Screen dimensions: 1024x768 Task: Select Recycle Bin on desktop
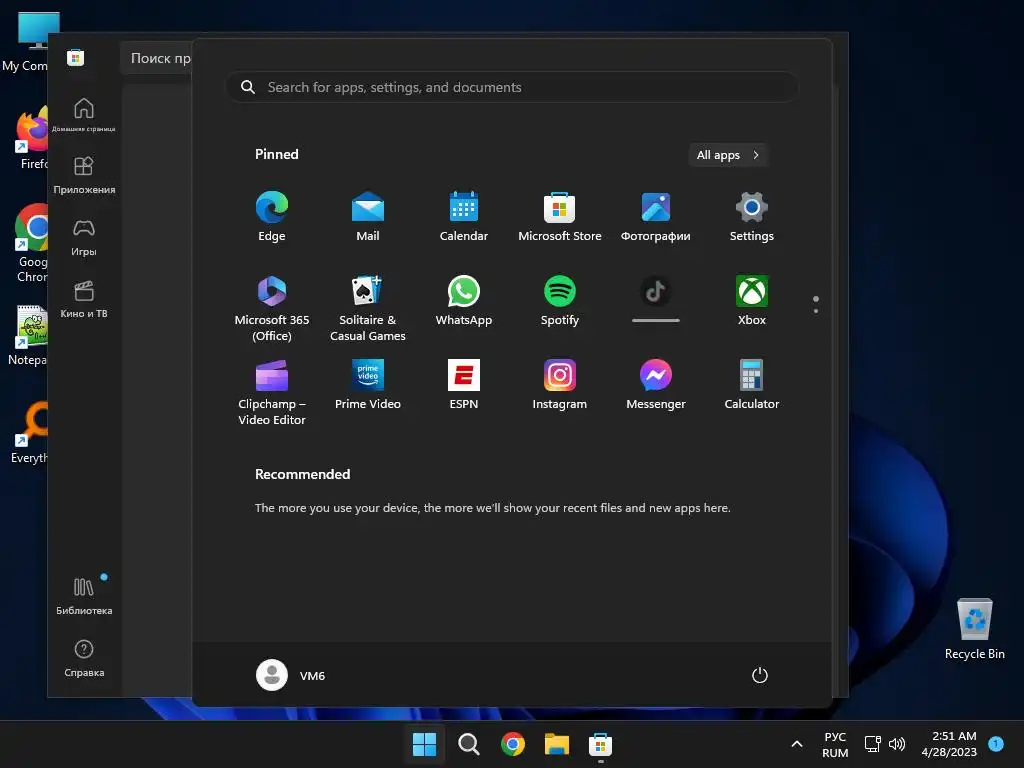[x=974, y=629]
